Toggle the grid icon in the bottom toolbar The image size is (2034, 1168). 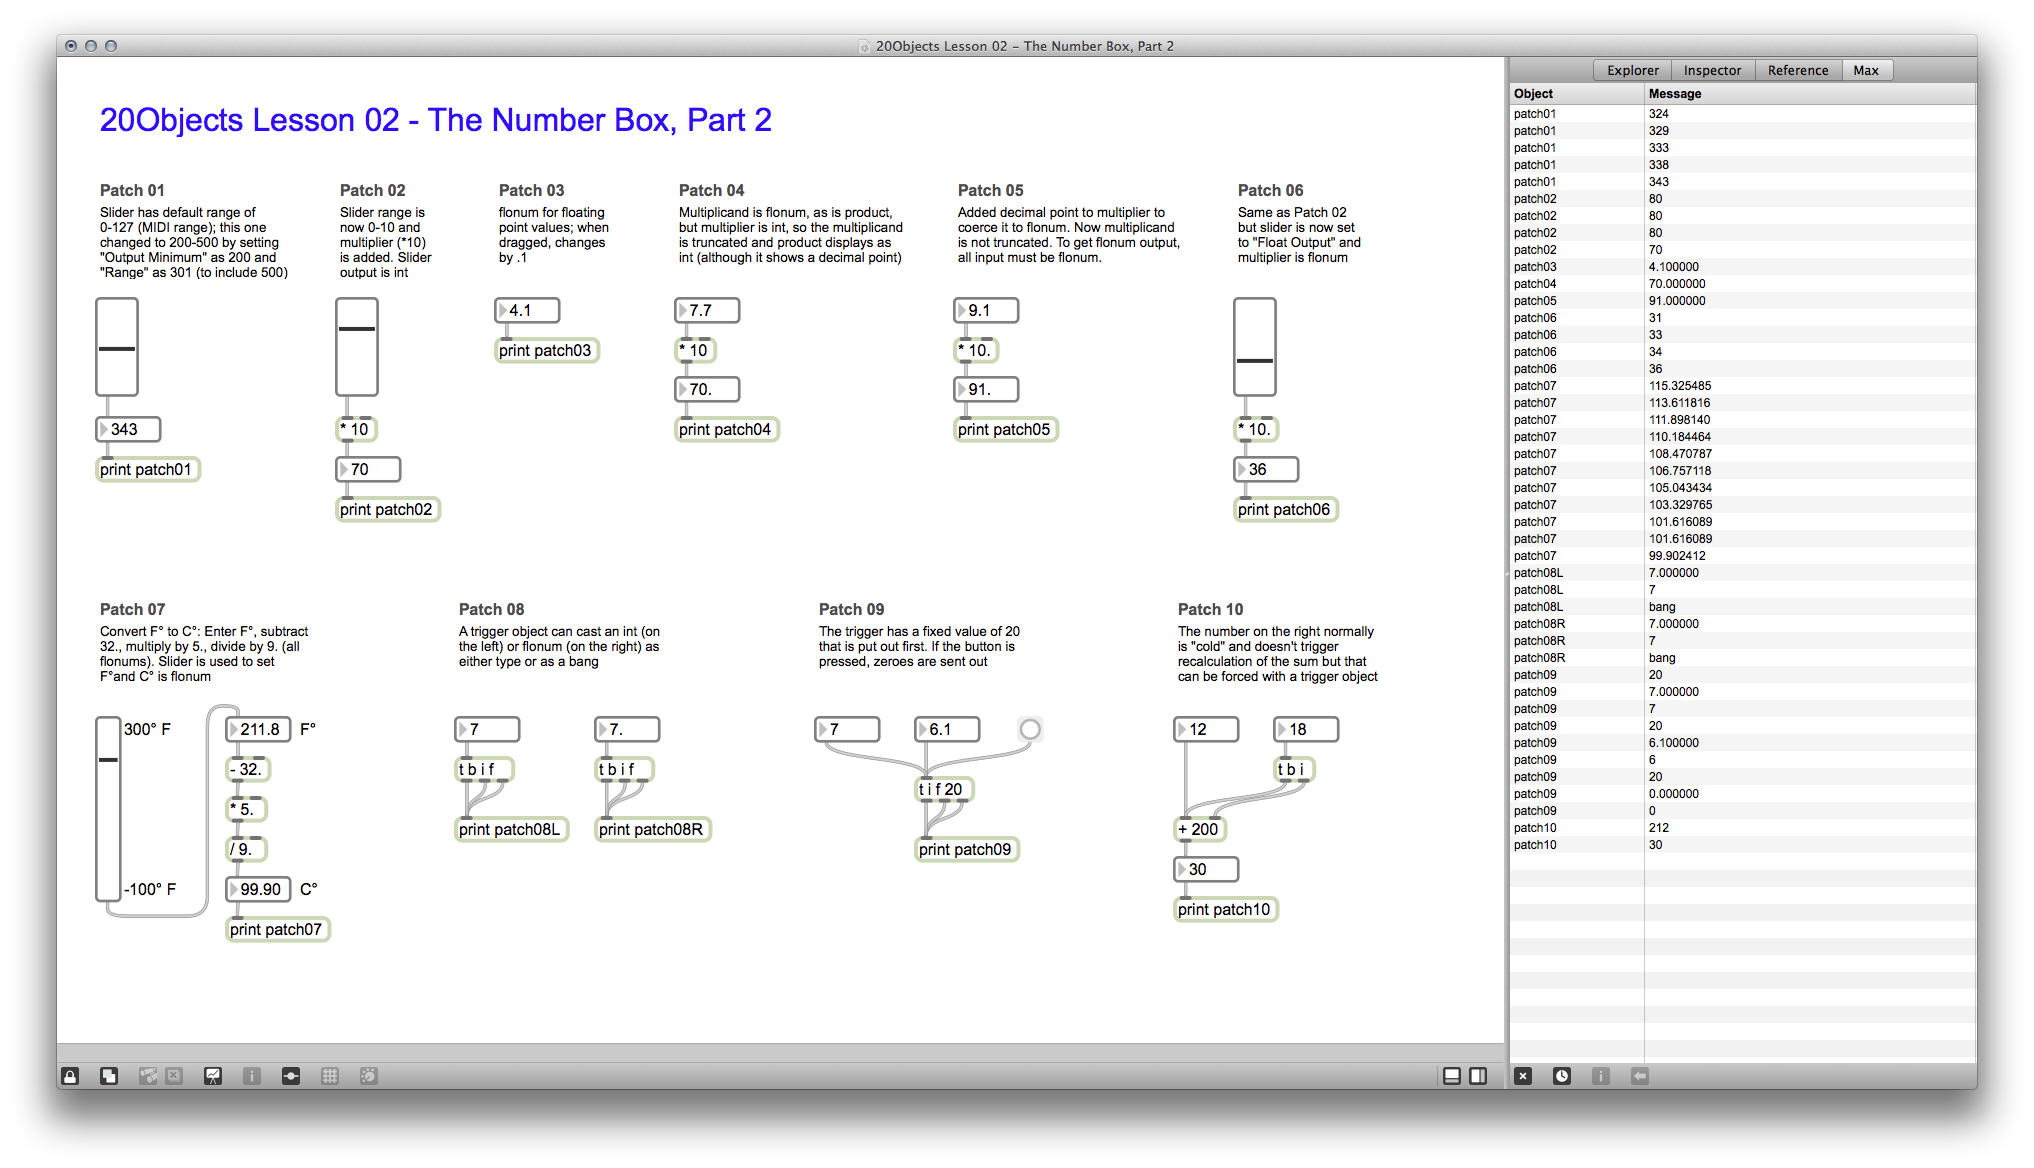coord(330,1076)
